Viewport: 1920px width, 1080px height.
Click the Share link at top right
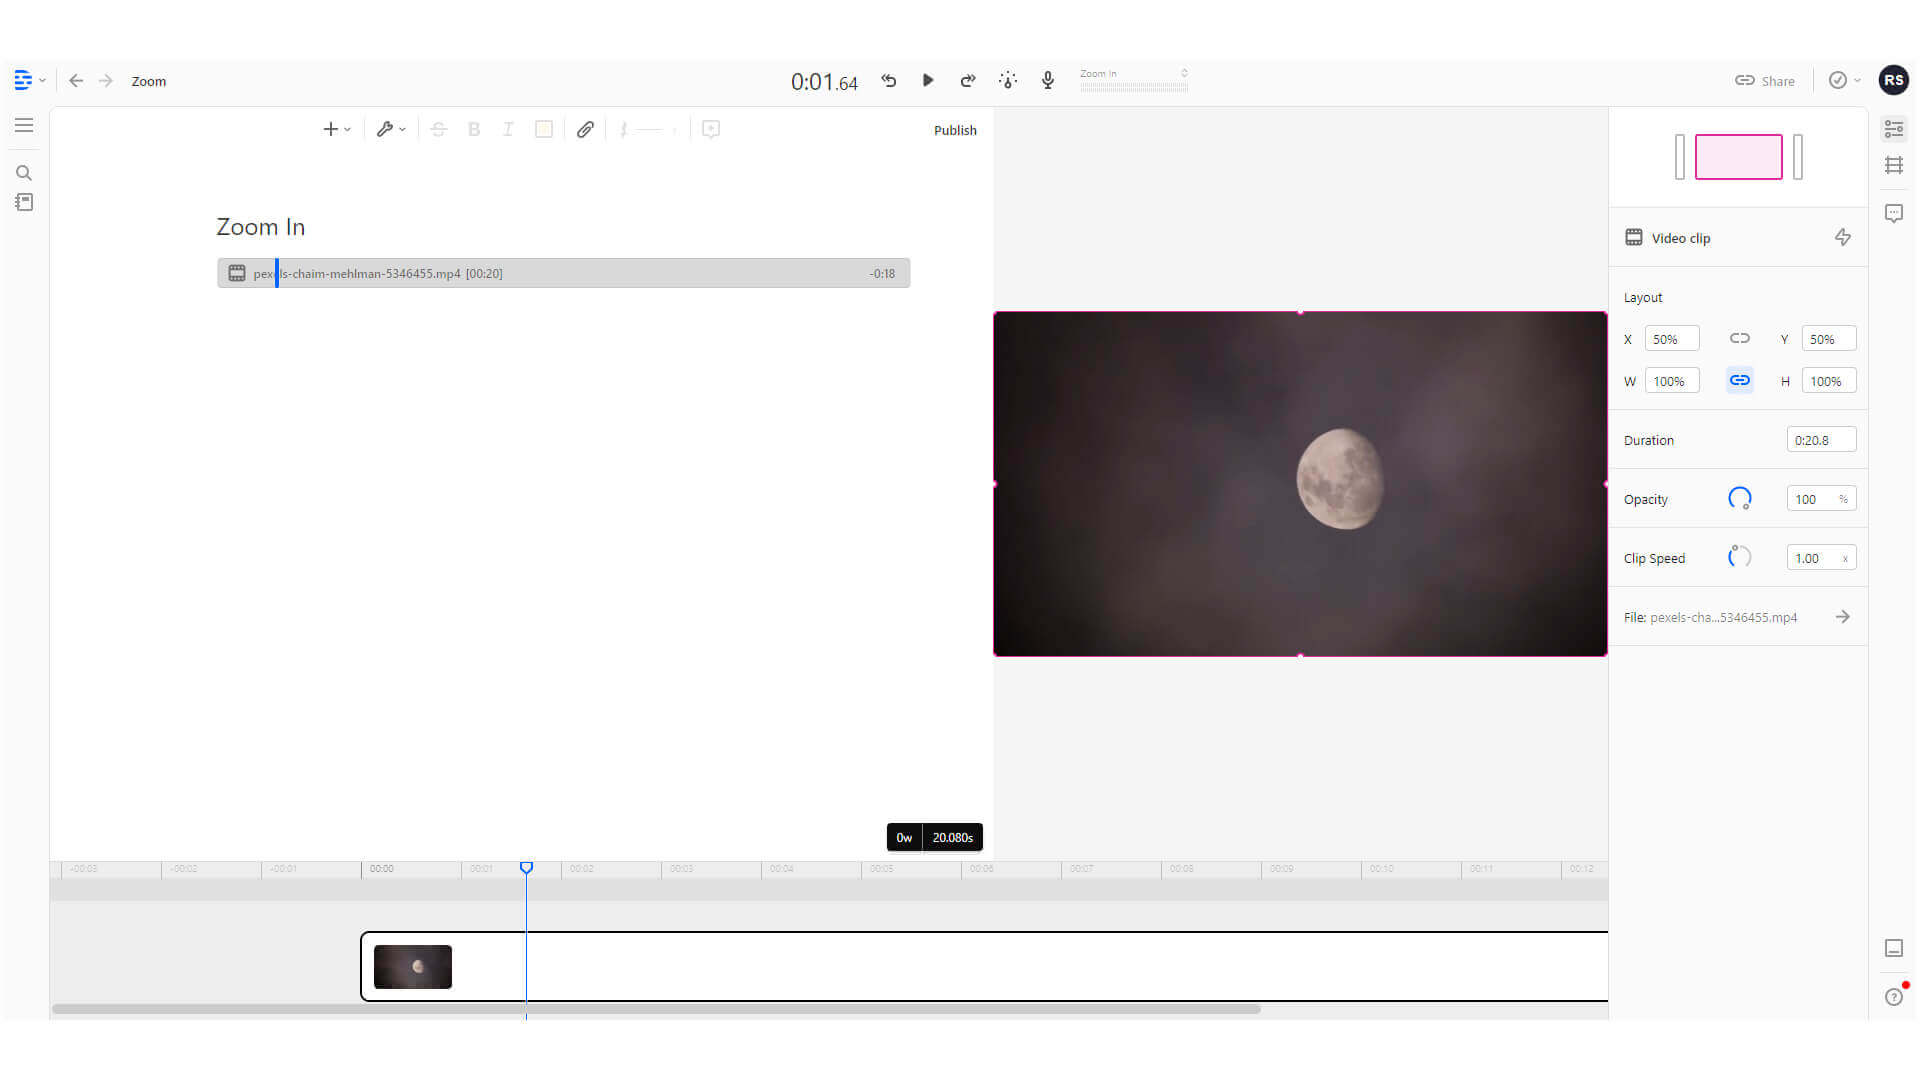pos(1765,80)
